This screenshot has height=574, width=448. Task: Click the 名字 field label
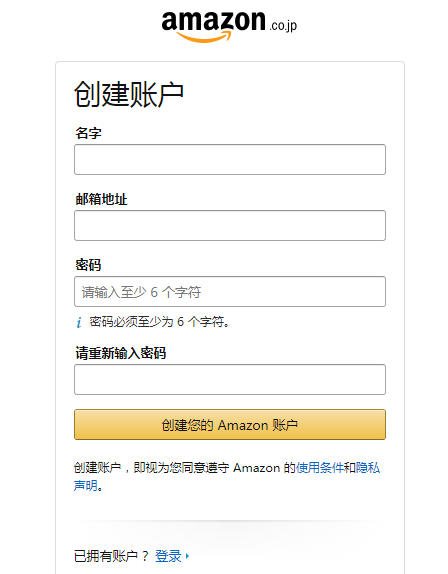(x=88, y=133)
